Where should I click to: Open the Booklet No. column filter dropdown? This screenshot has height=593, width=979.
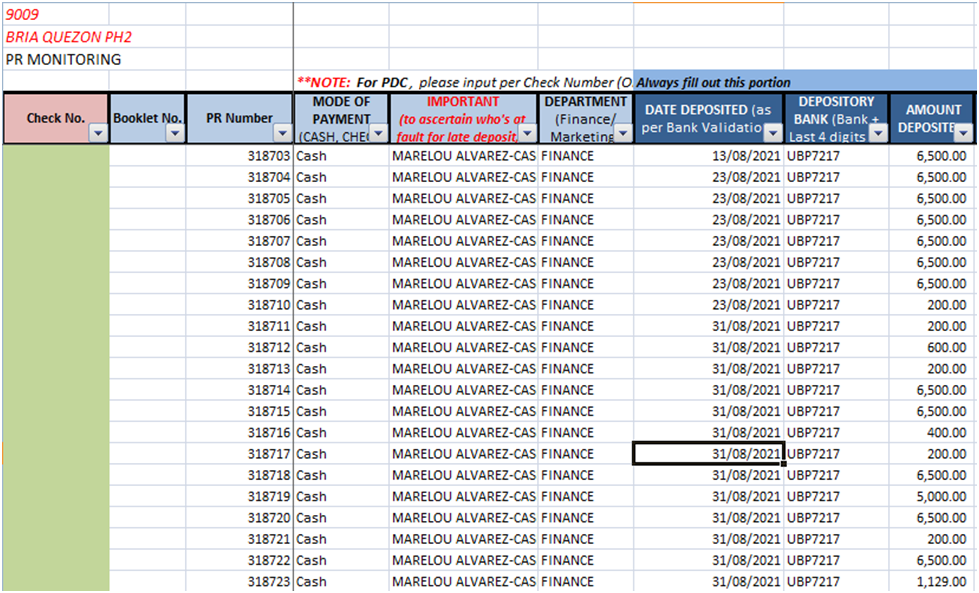tap(175, 132)
